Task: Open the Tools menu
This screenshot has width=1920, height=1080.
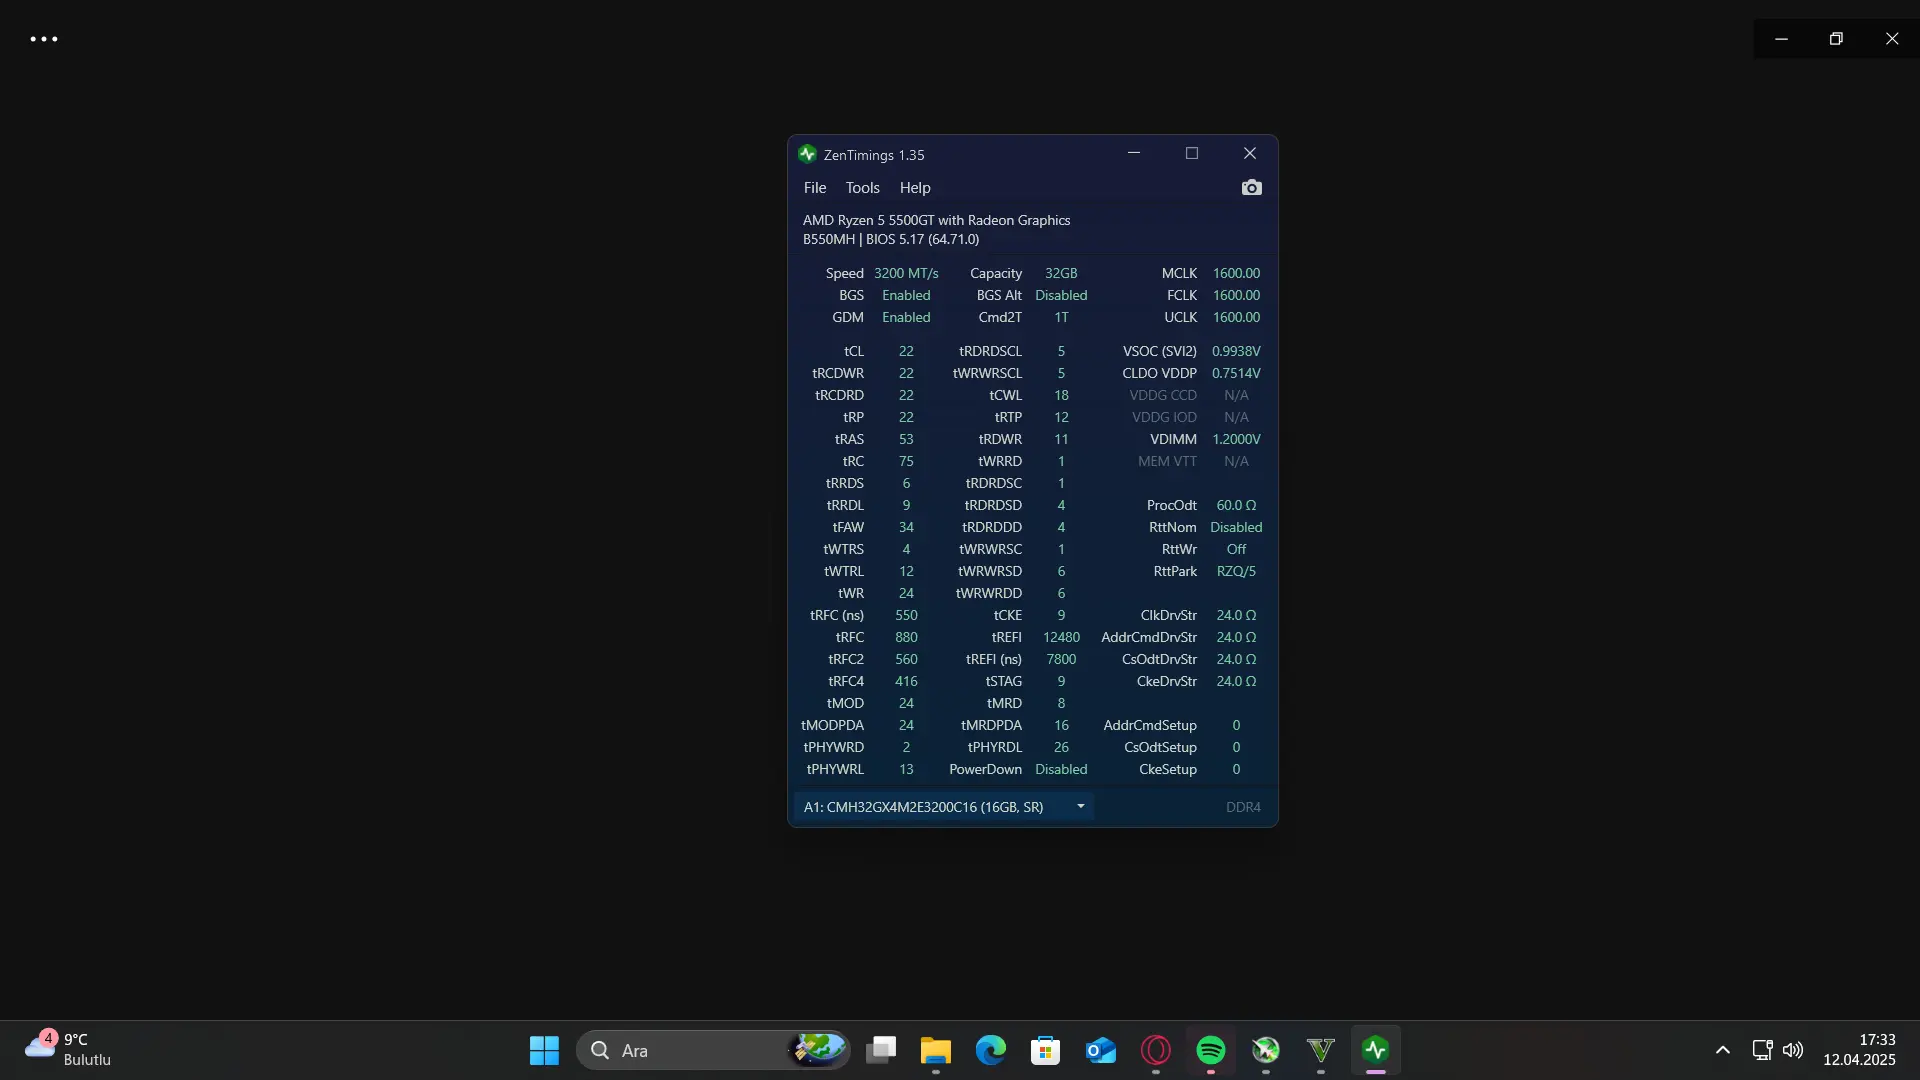Action: tap(862, 188)
